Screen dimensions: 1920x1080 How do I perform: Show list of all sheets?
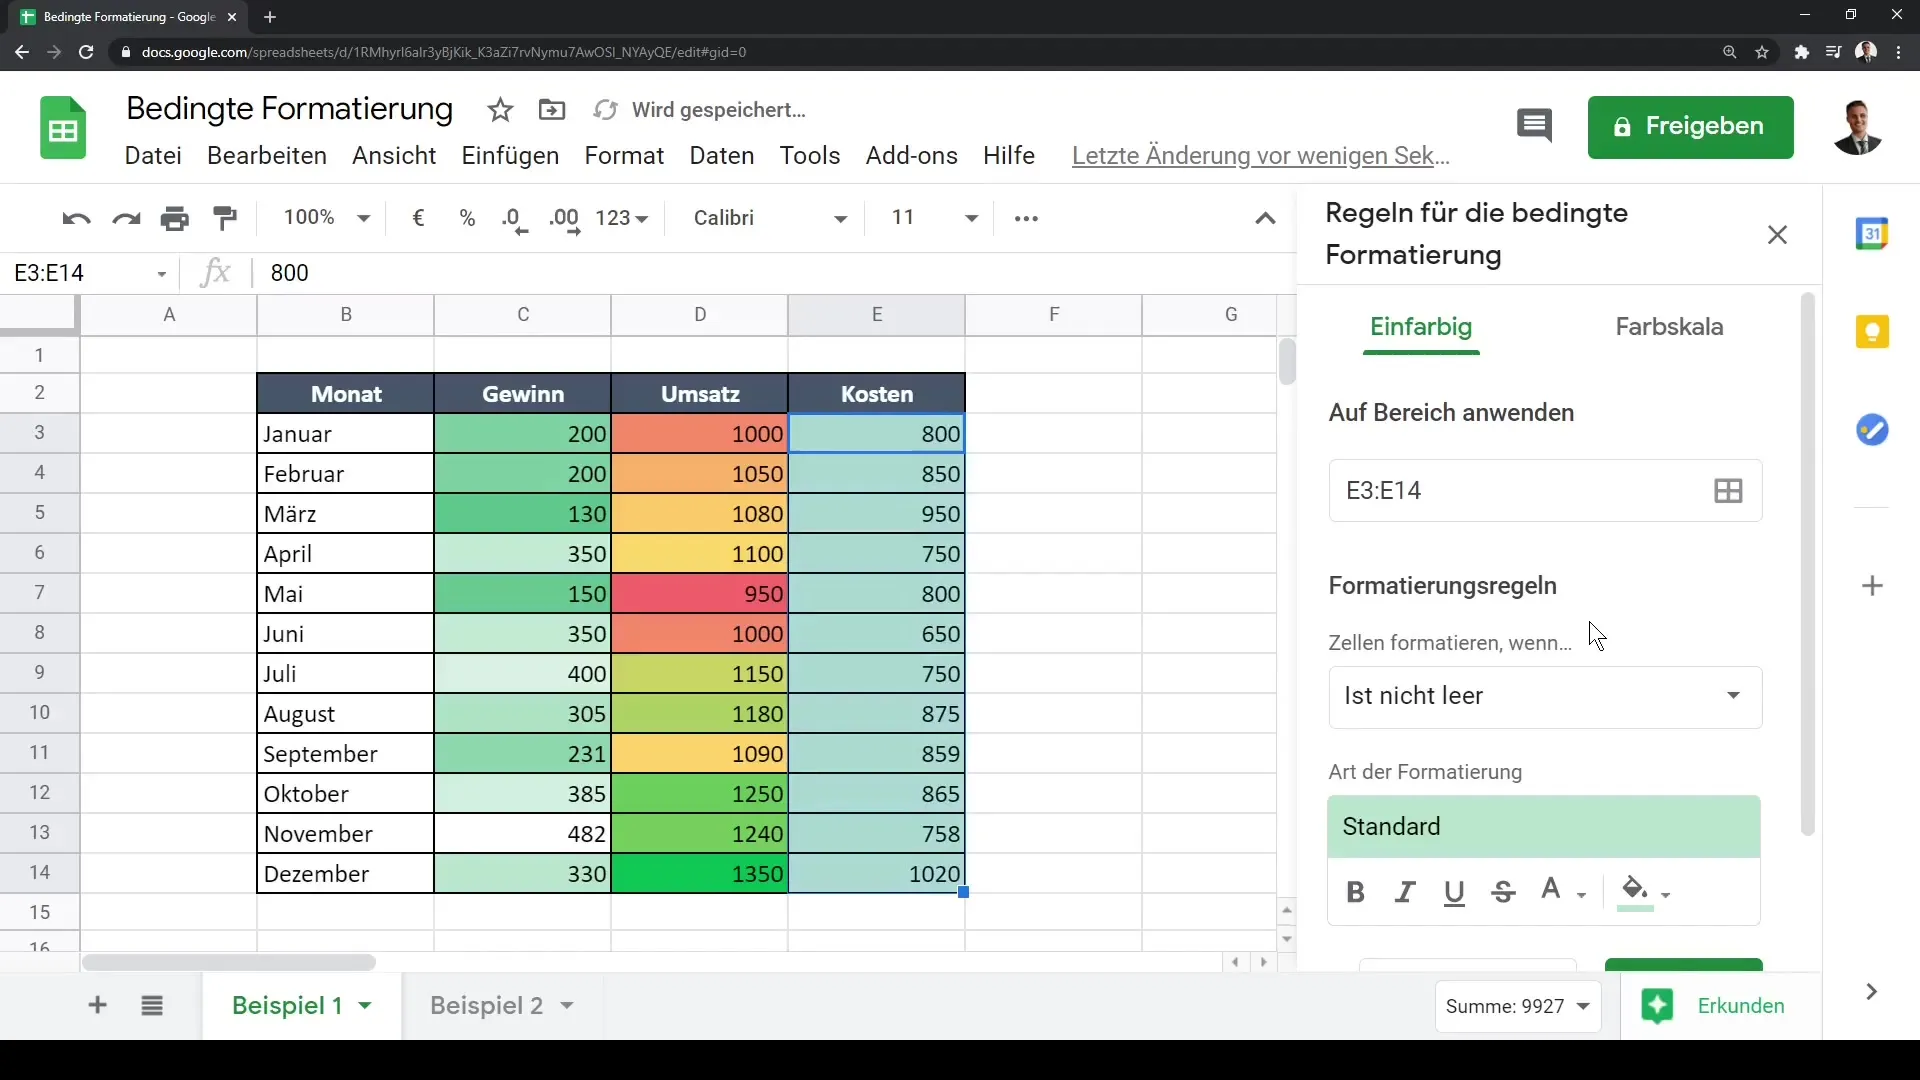152,1005
